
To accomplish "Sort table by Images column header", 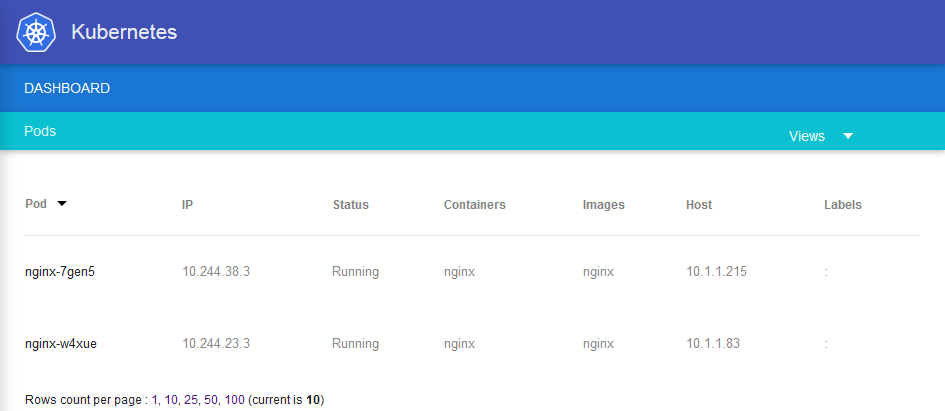I will pos(603,205).
